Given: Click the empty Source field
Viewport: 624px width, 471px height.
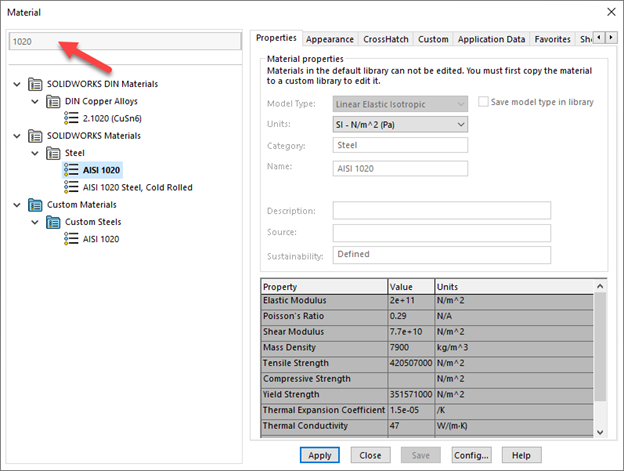Looking at the screenshot, I should click(442, 233).
